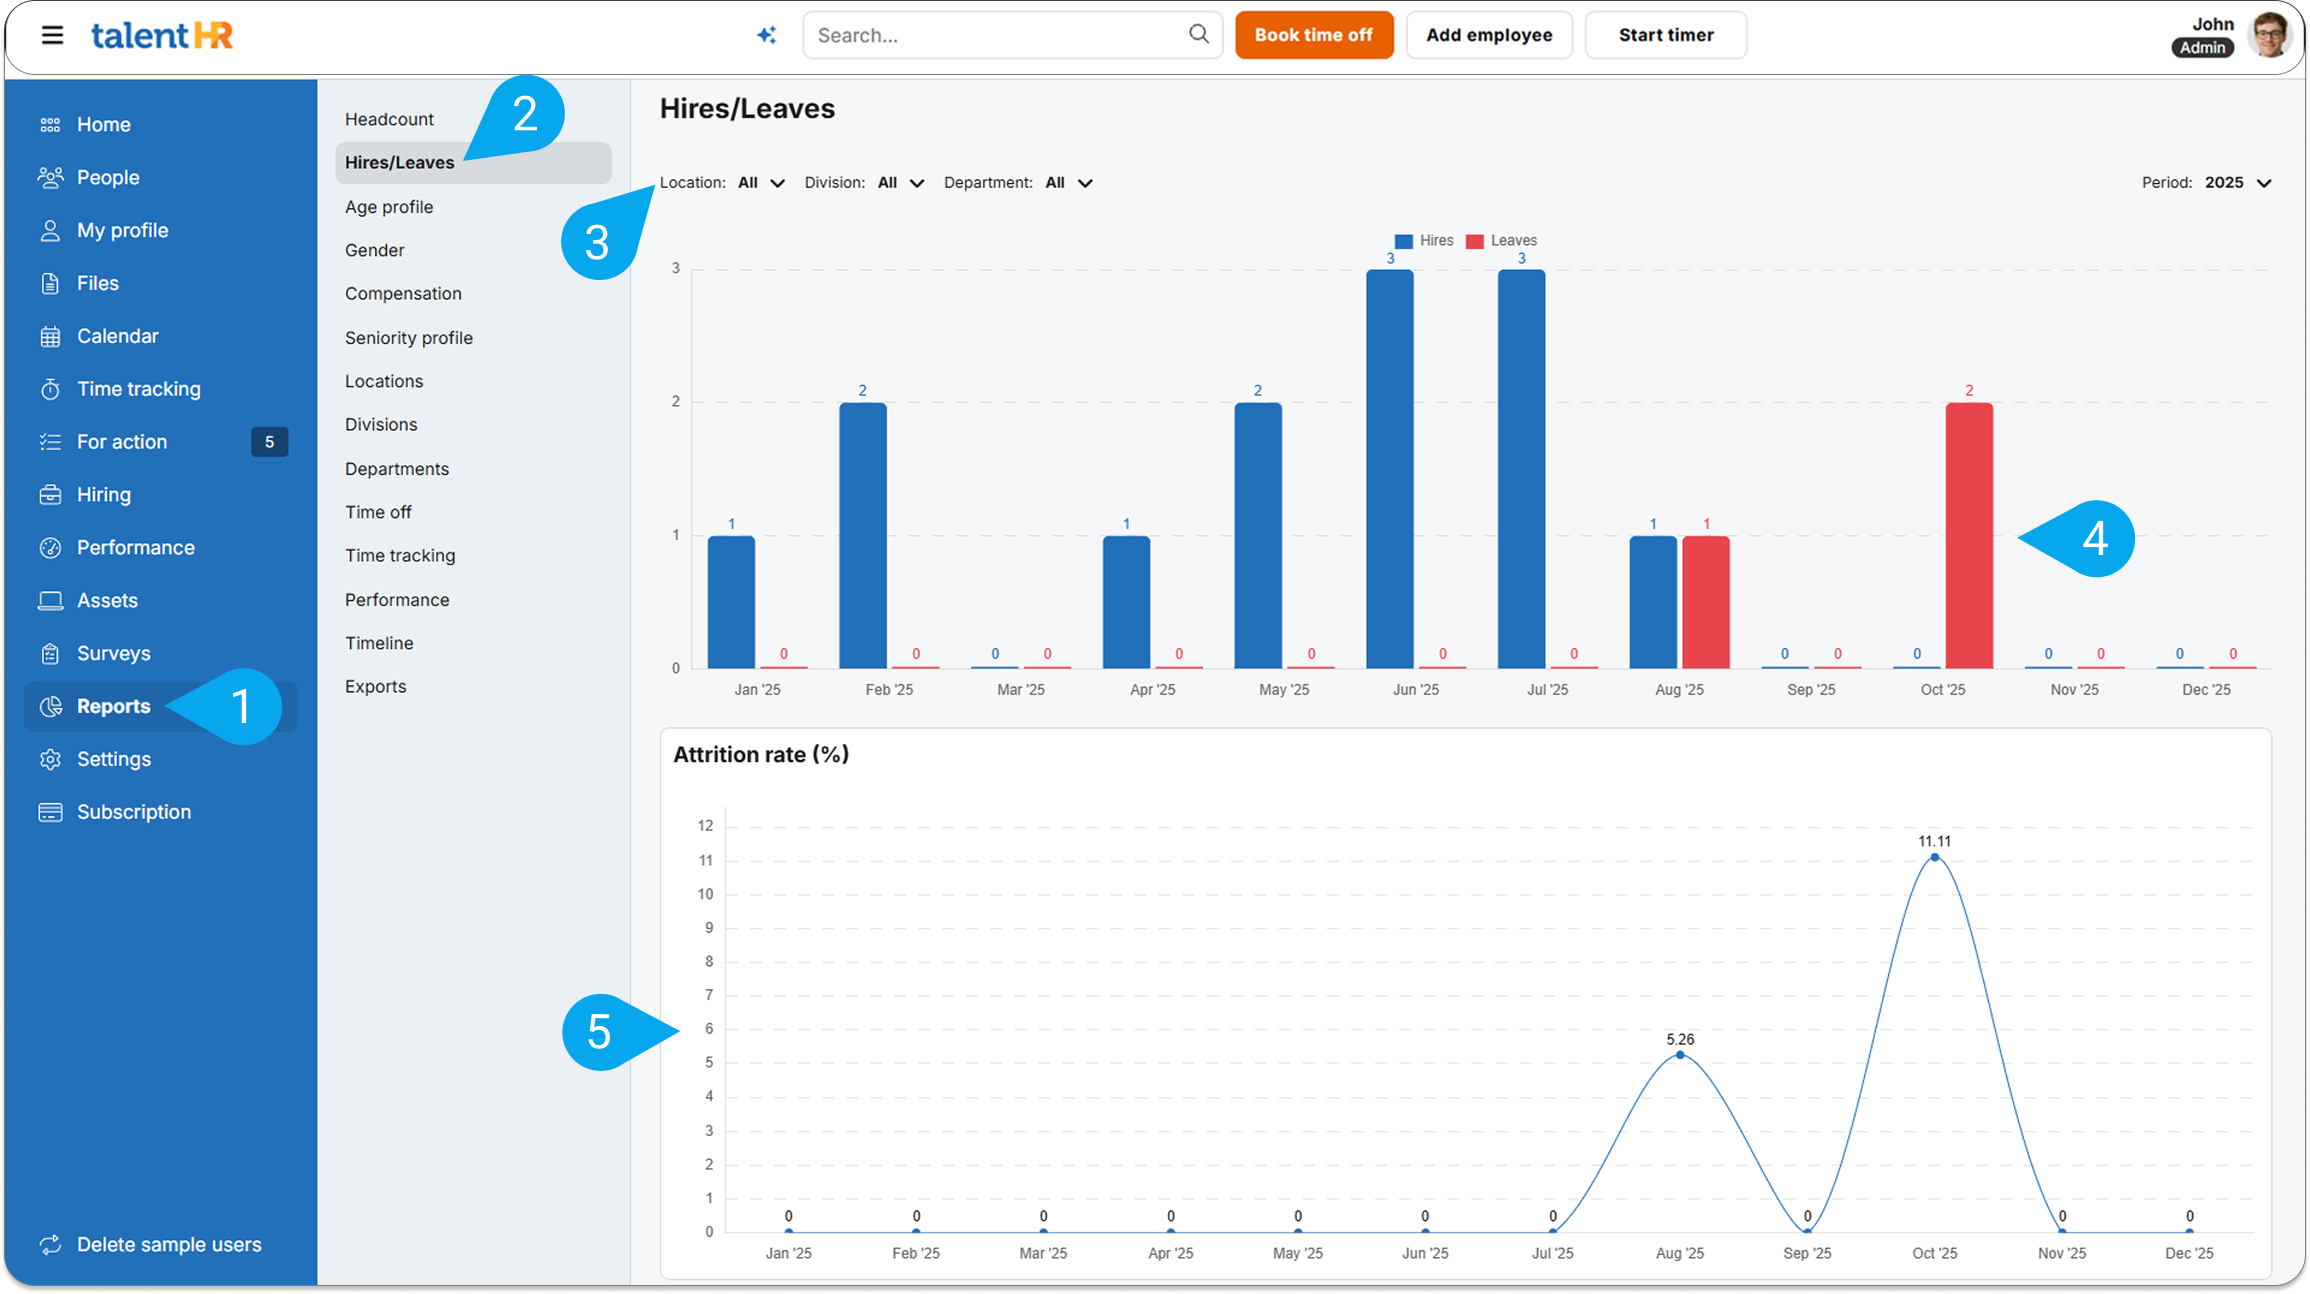This screenshot has width=2310, height=1294.
Task: Click the Hiring briefcase icon
Action: 50,495
